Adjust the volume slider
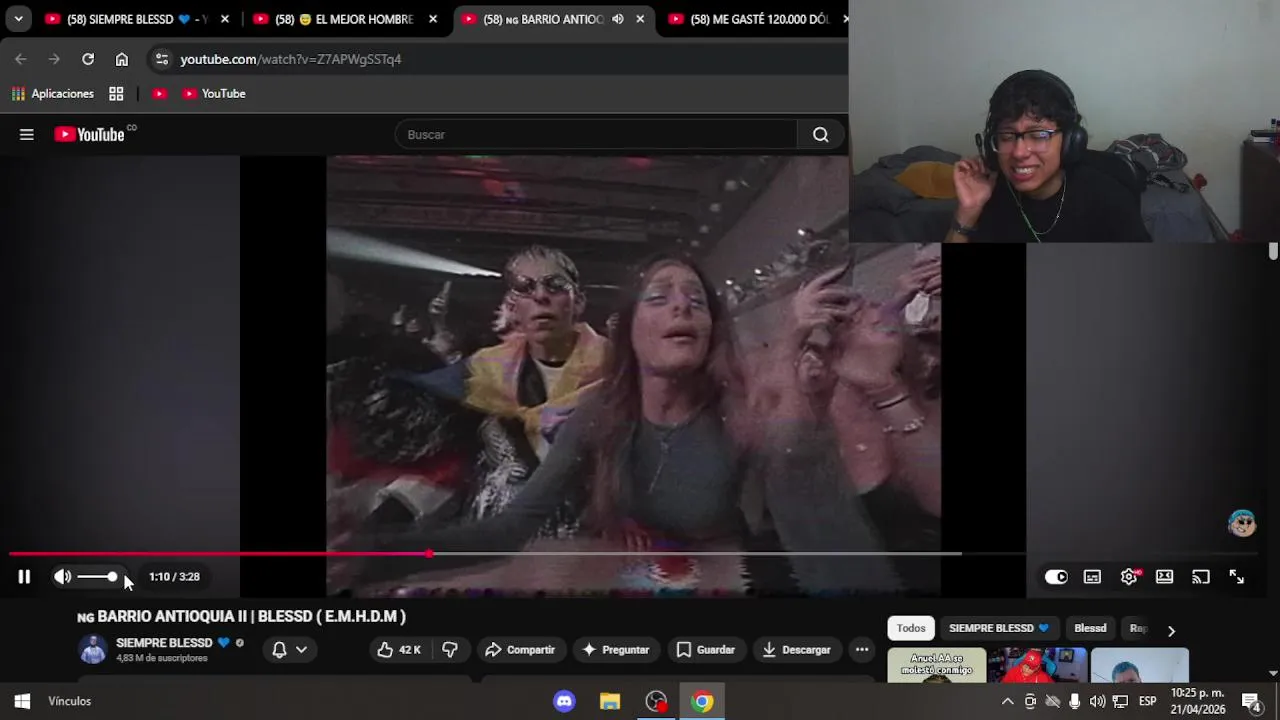 (97, 576)
